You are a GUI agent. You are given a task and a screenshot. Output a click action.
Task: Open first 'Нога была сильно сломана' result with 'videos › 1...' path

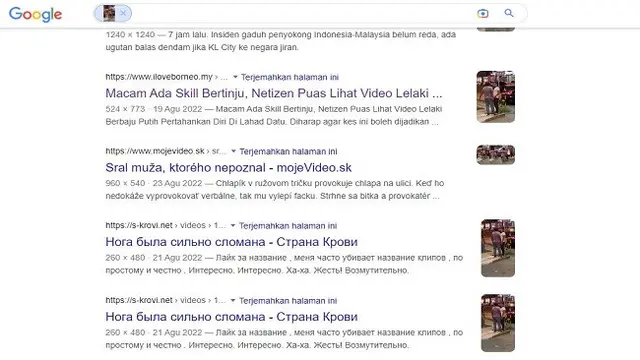231,242
